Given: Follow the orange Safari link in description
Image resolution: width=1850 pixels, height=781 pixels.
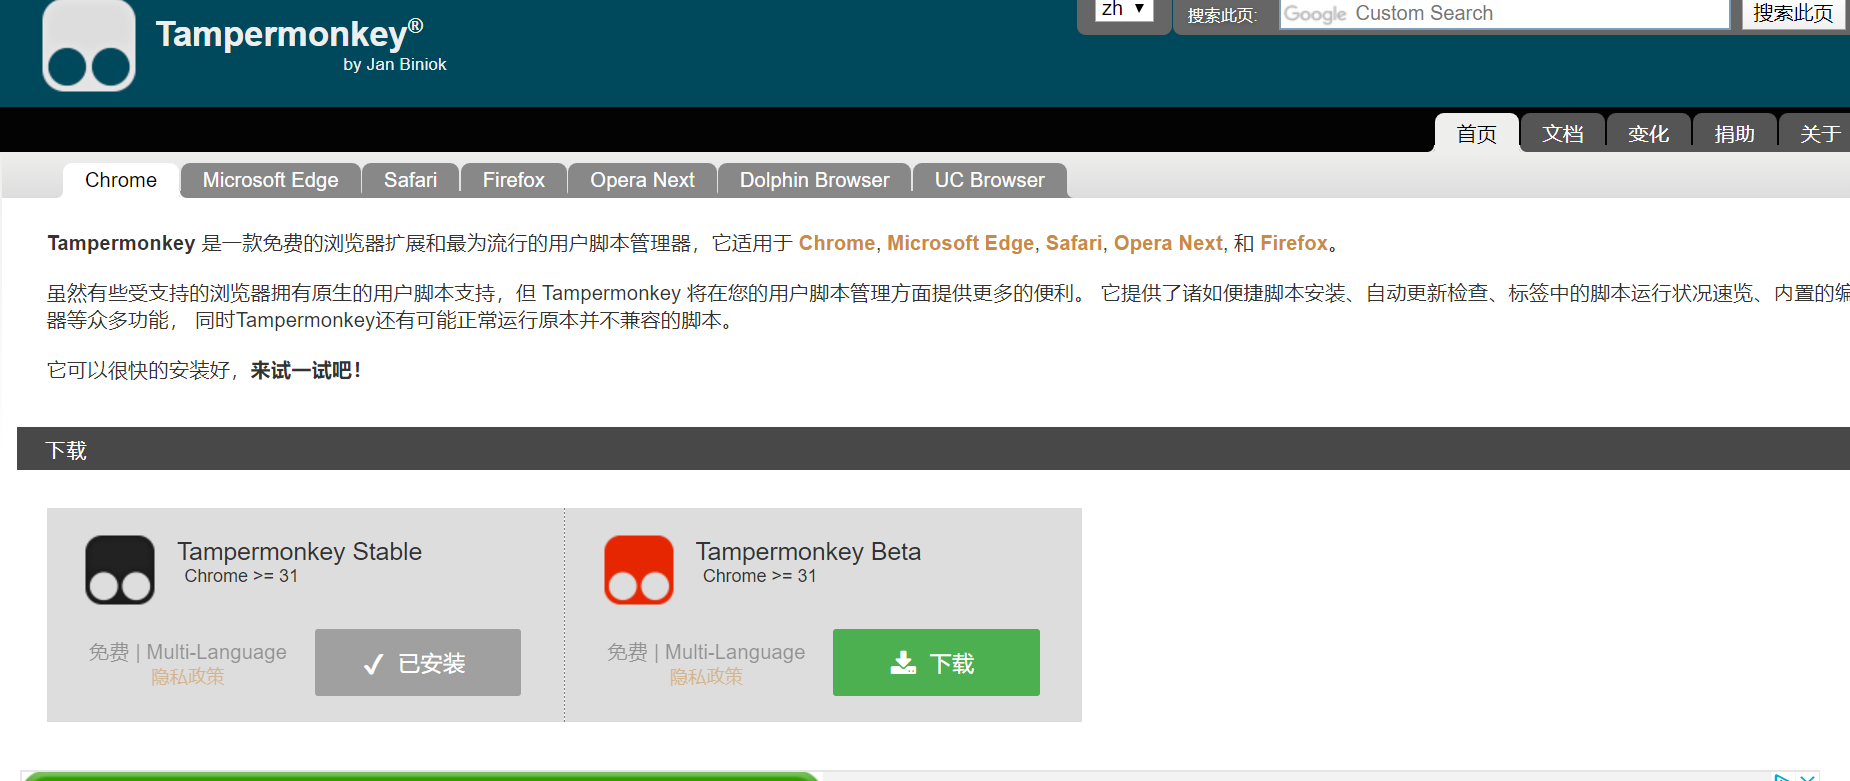Looking at the screenshot, I should (x=1074, y=243).
